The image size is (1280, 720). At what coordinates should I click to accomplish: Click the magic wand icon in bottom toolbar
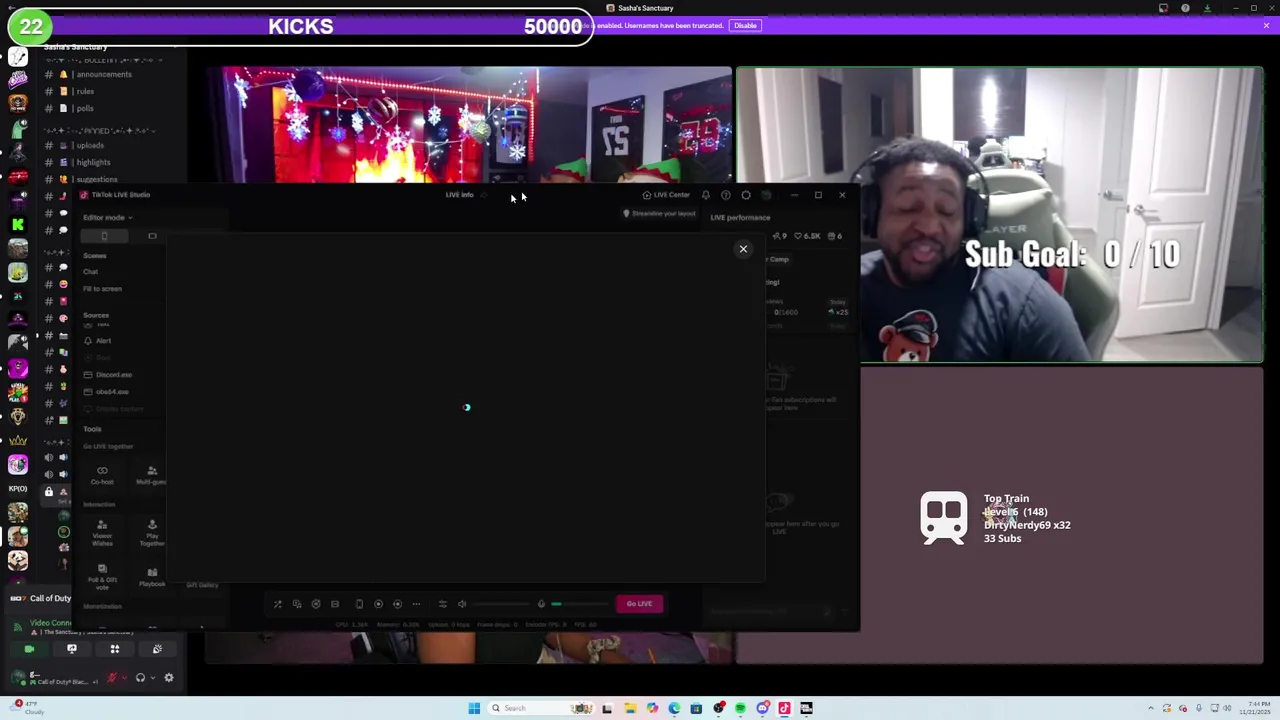pos(278,604)
